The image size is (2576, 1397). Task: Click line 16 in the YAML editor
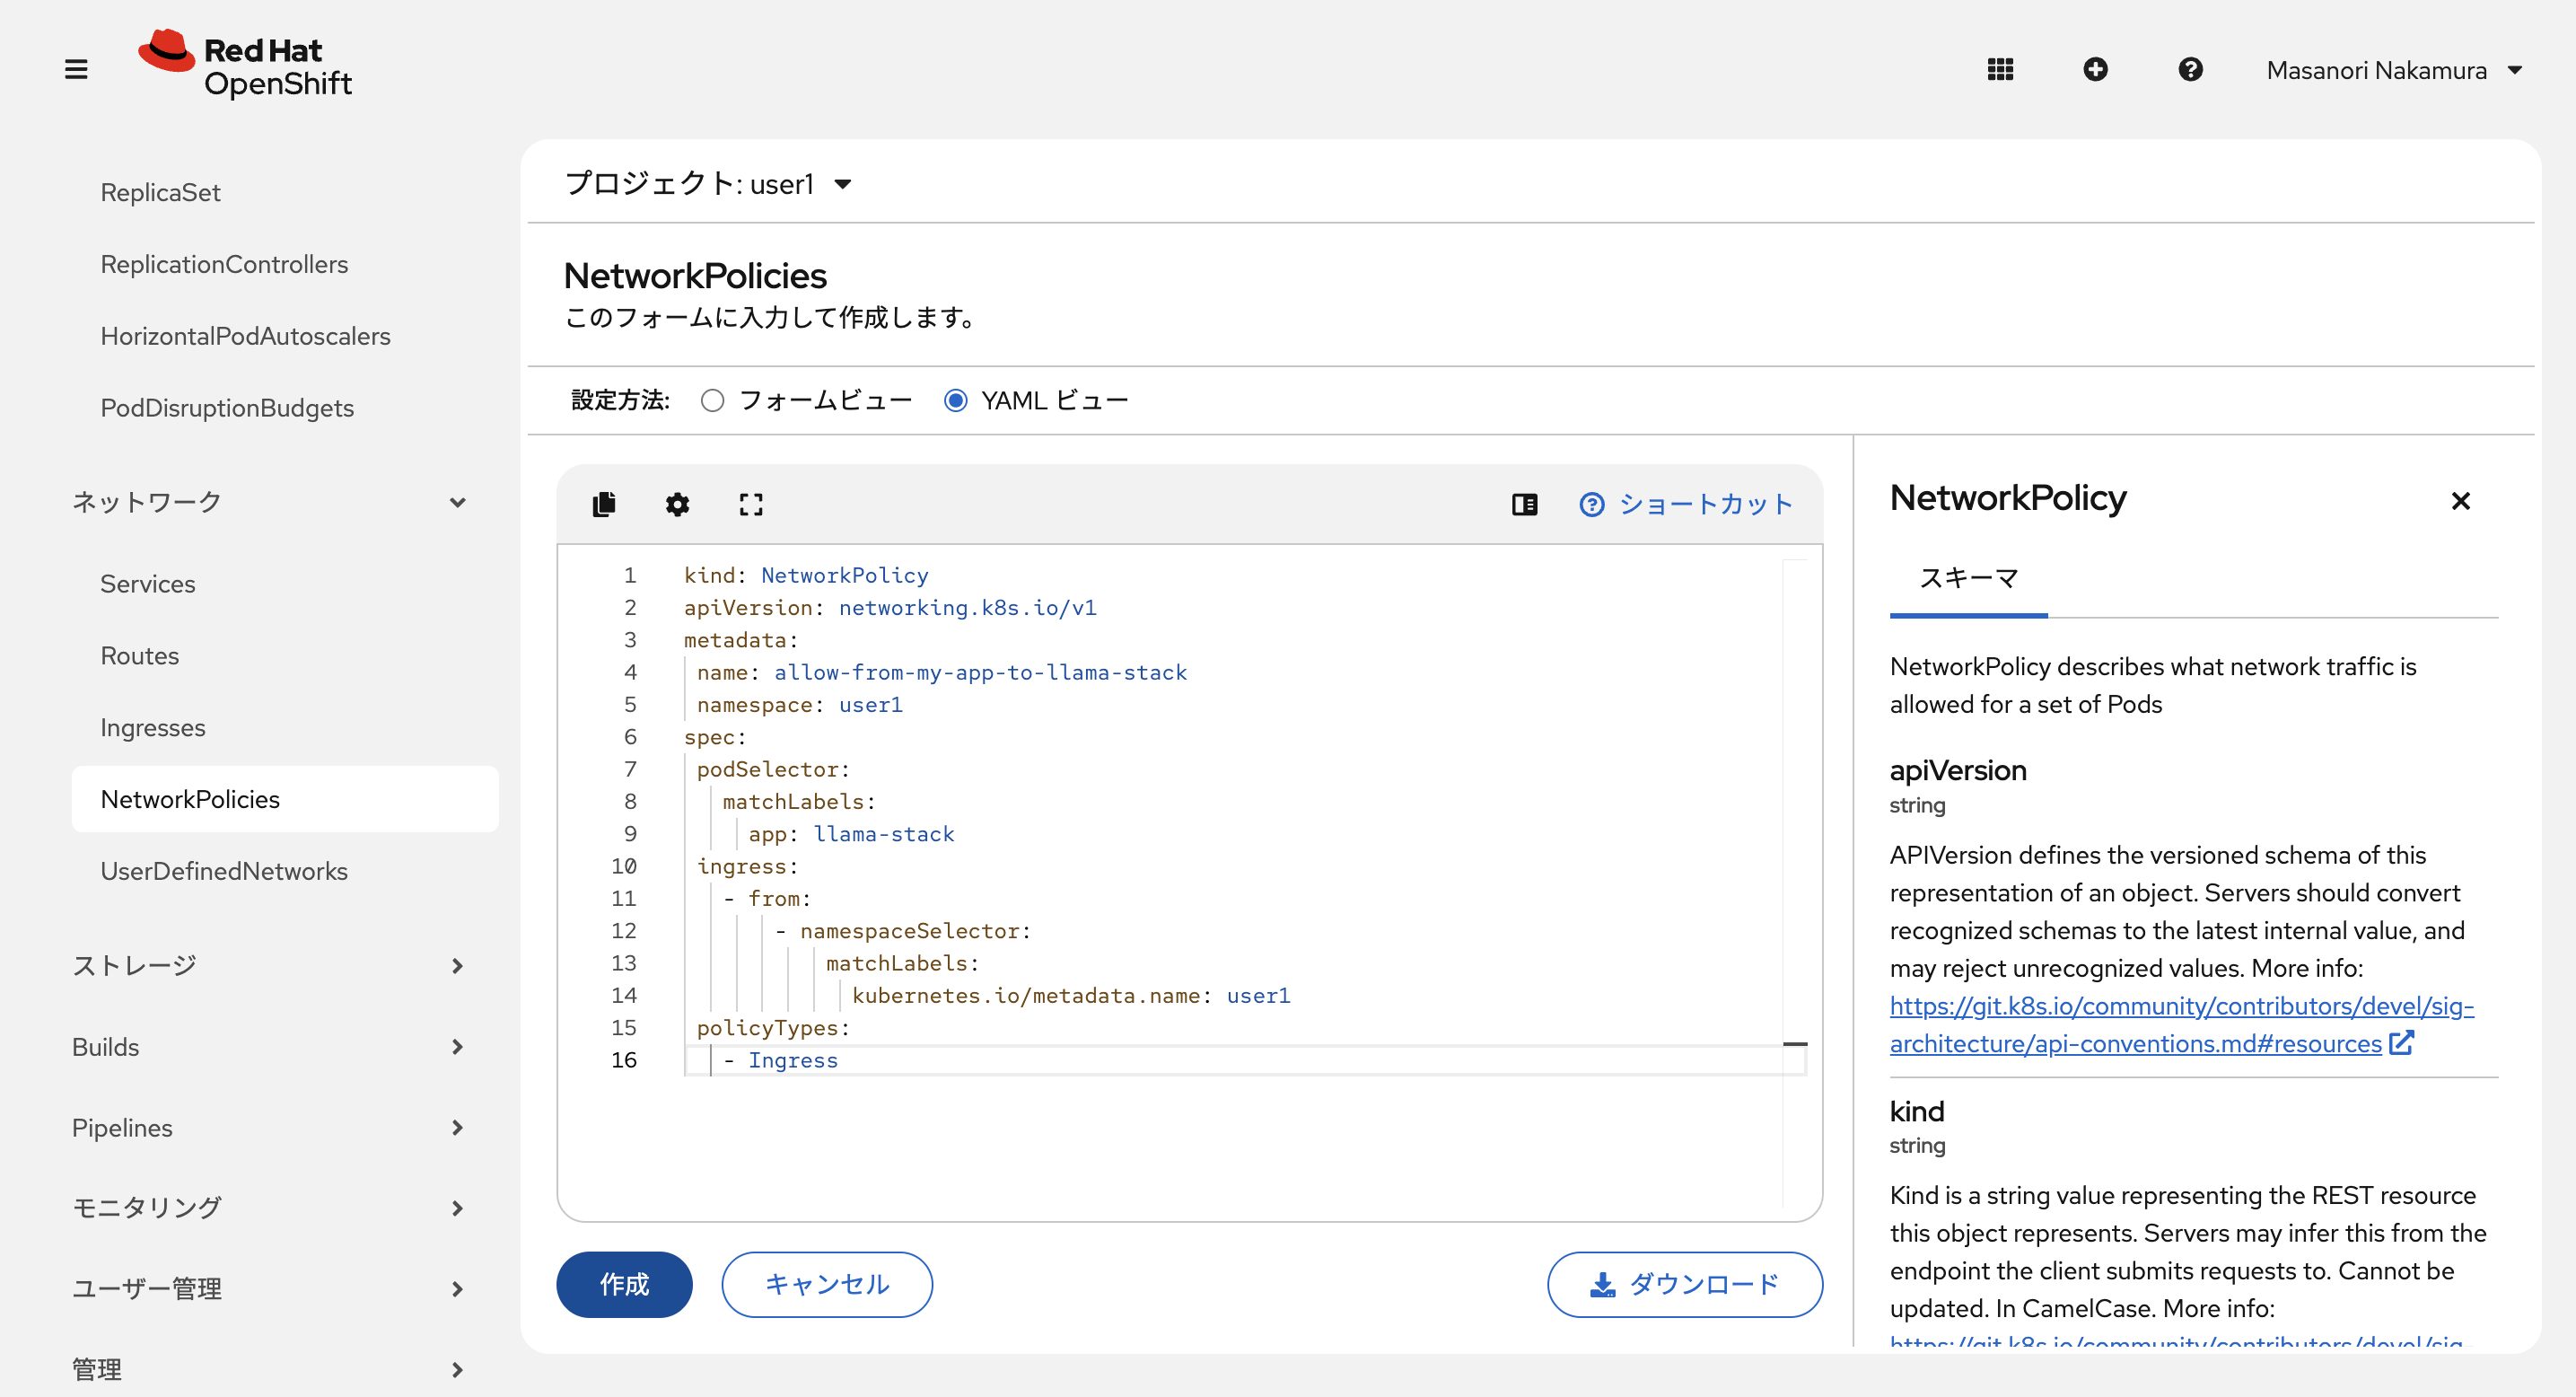(1000, 1060)
